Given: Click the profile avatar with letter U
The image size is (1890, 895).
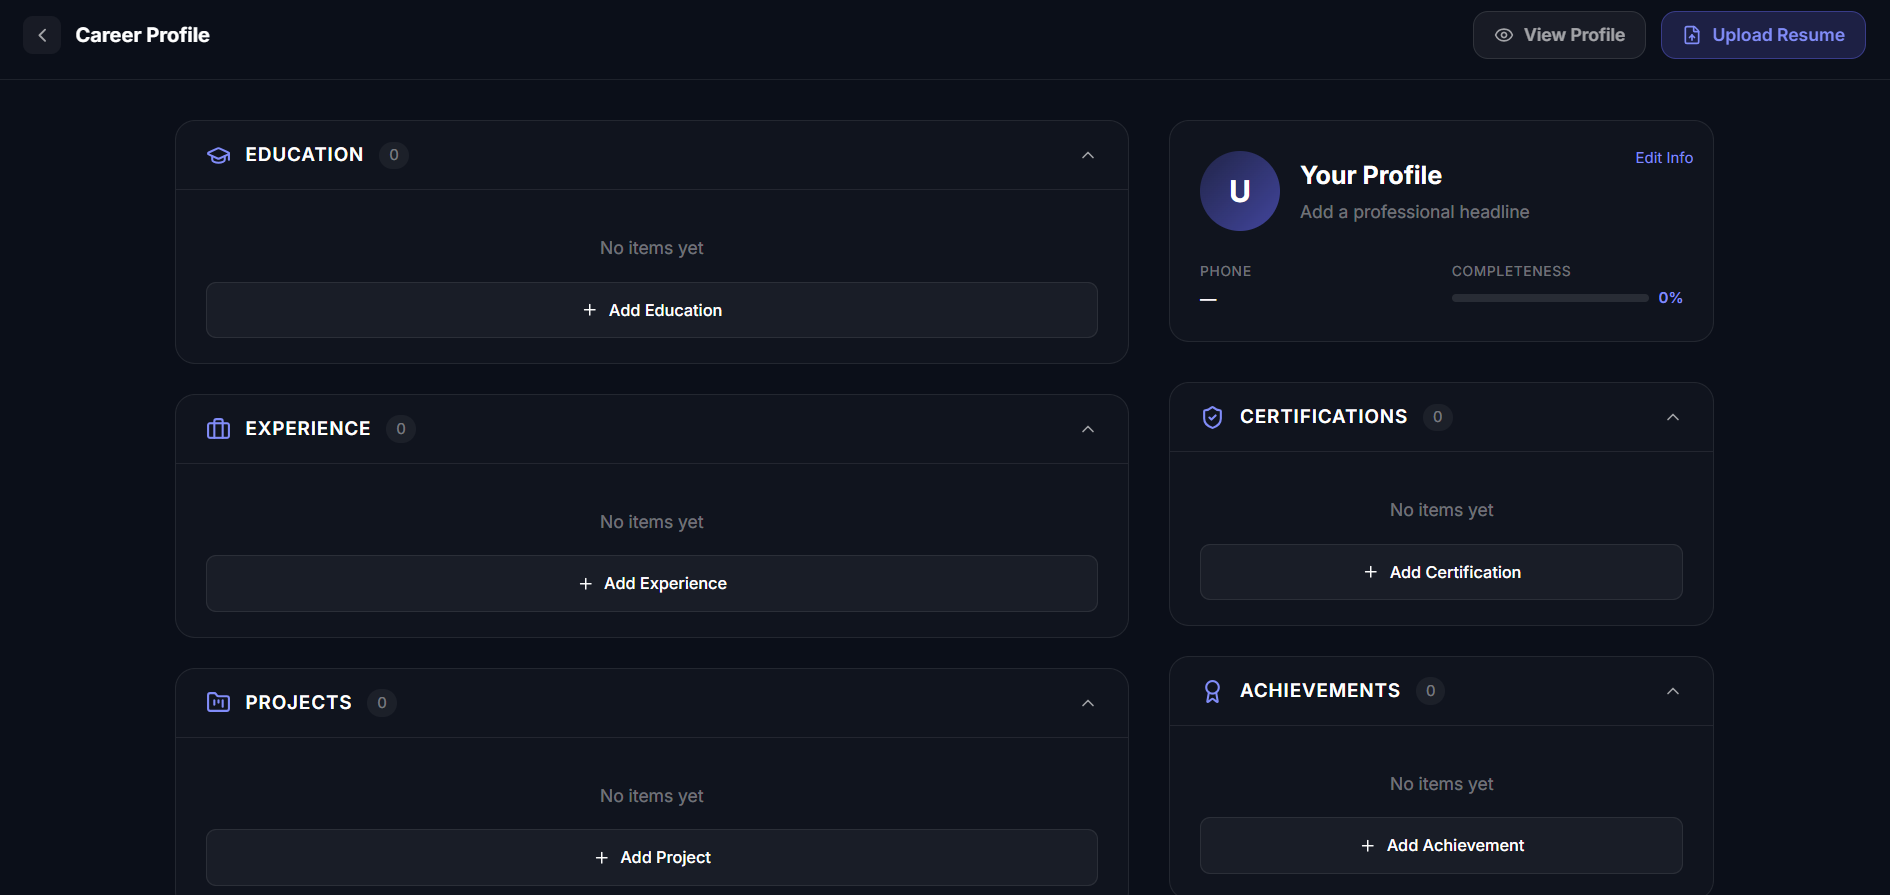Looking at the screenshot, I should pos(1239,191).
